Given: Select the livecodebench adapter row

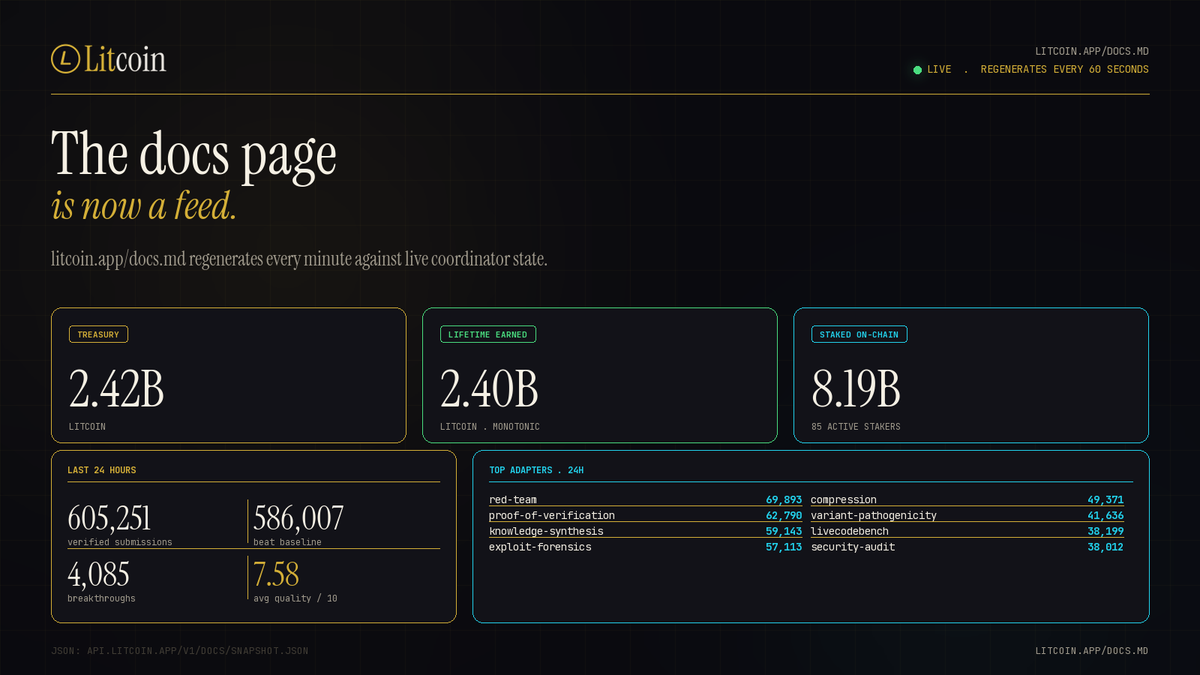Looking at the screenshot, I should pyautogui.click(x=967, y=532).
